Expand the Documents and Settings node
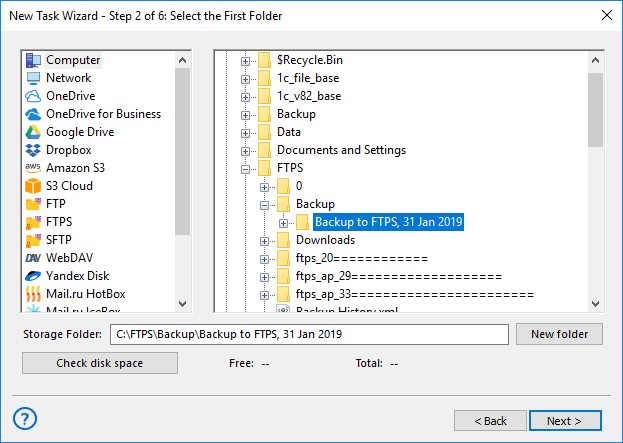This screenshot has width=623, height=443. (x=246, y=151)
